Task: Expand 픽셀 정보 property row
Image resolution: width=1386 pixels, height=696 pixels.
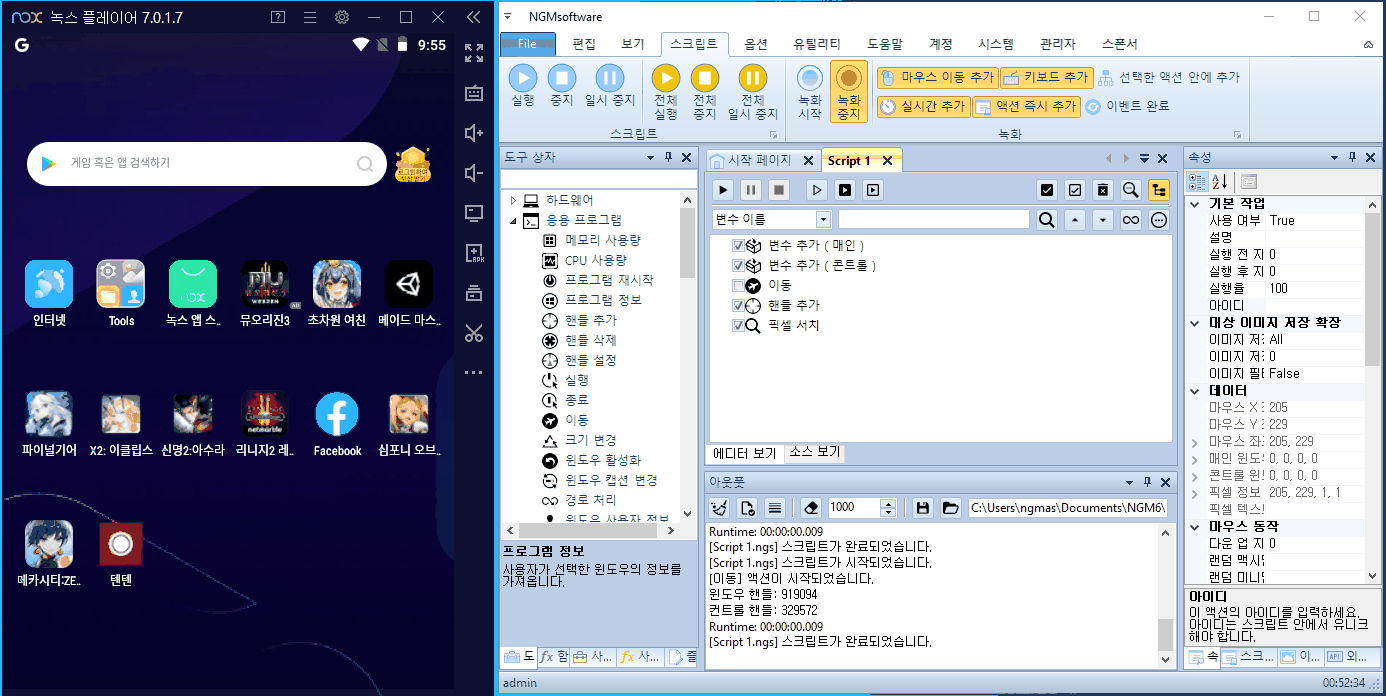Action: pos(1195,493)
